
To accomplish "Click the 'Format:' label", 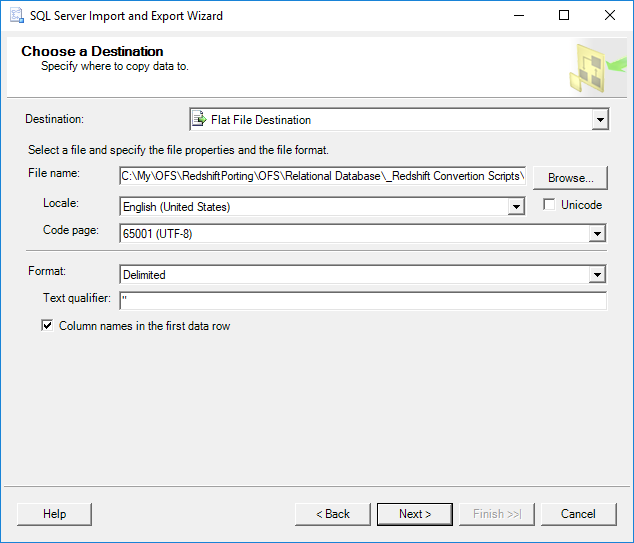I will coord(47,271).
